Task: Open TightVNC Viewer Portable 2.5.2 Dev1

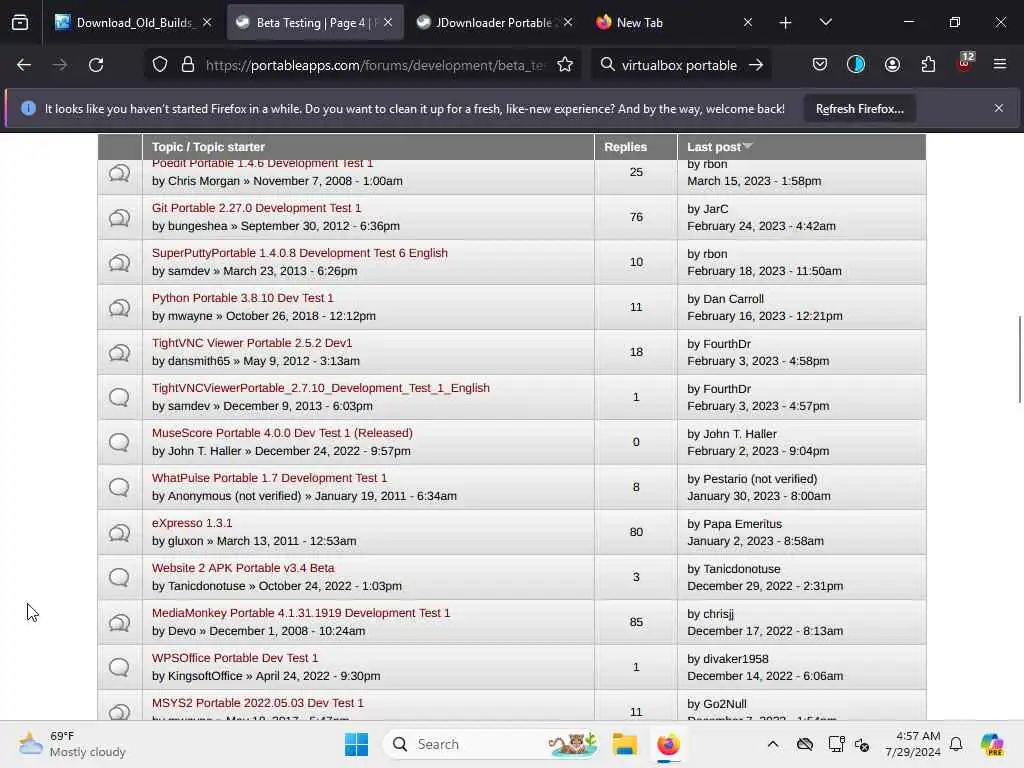Action: click(x=251, y=343)
